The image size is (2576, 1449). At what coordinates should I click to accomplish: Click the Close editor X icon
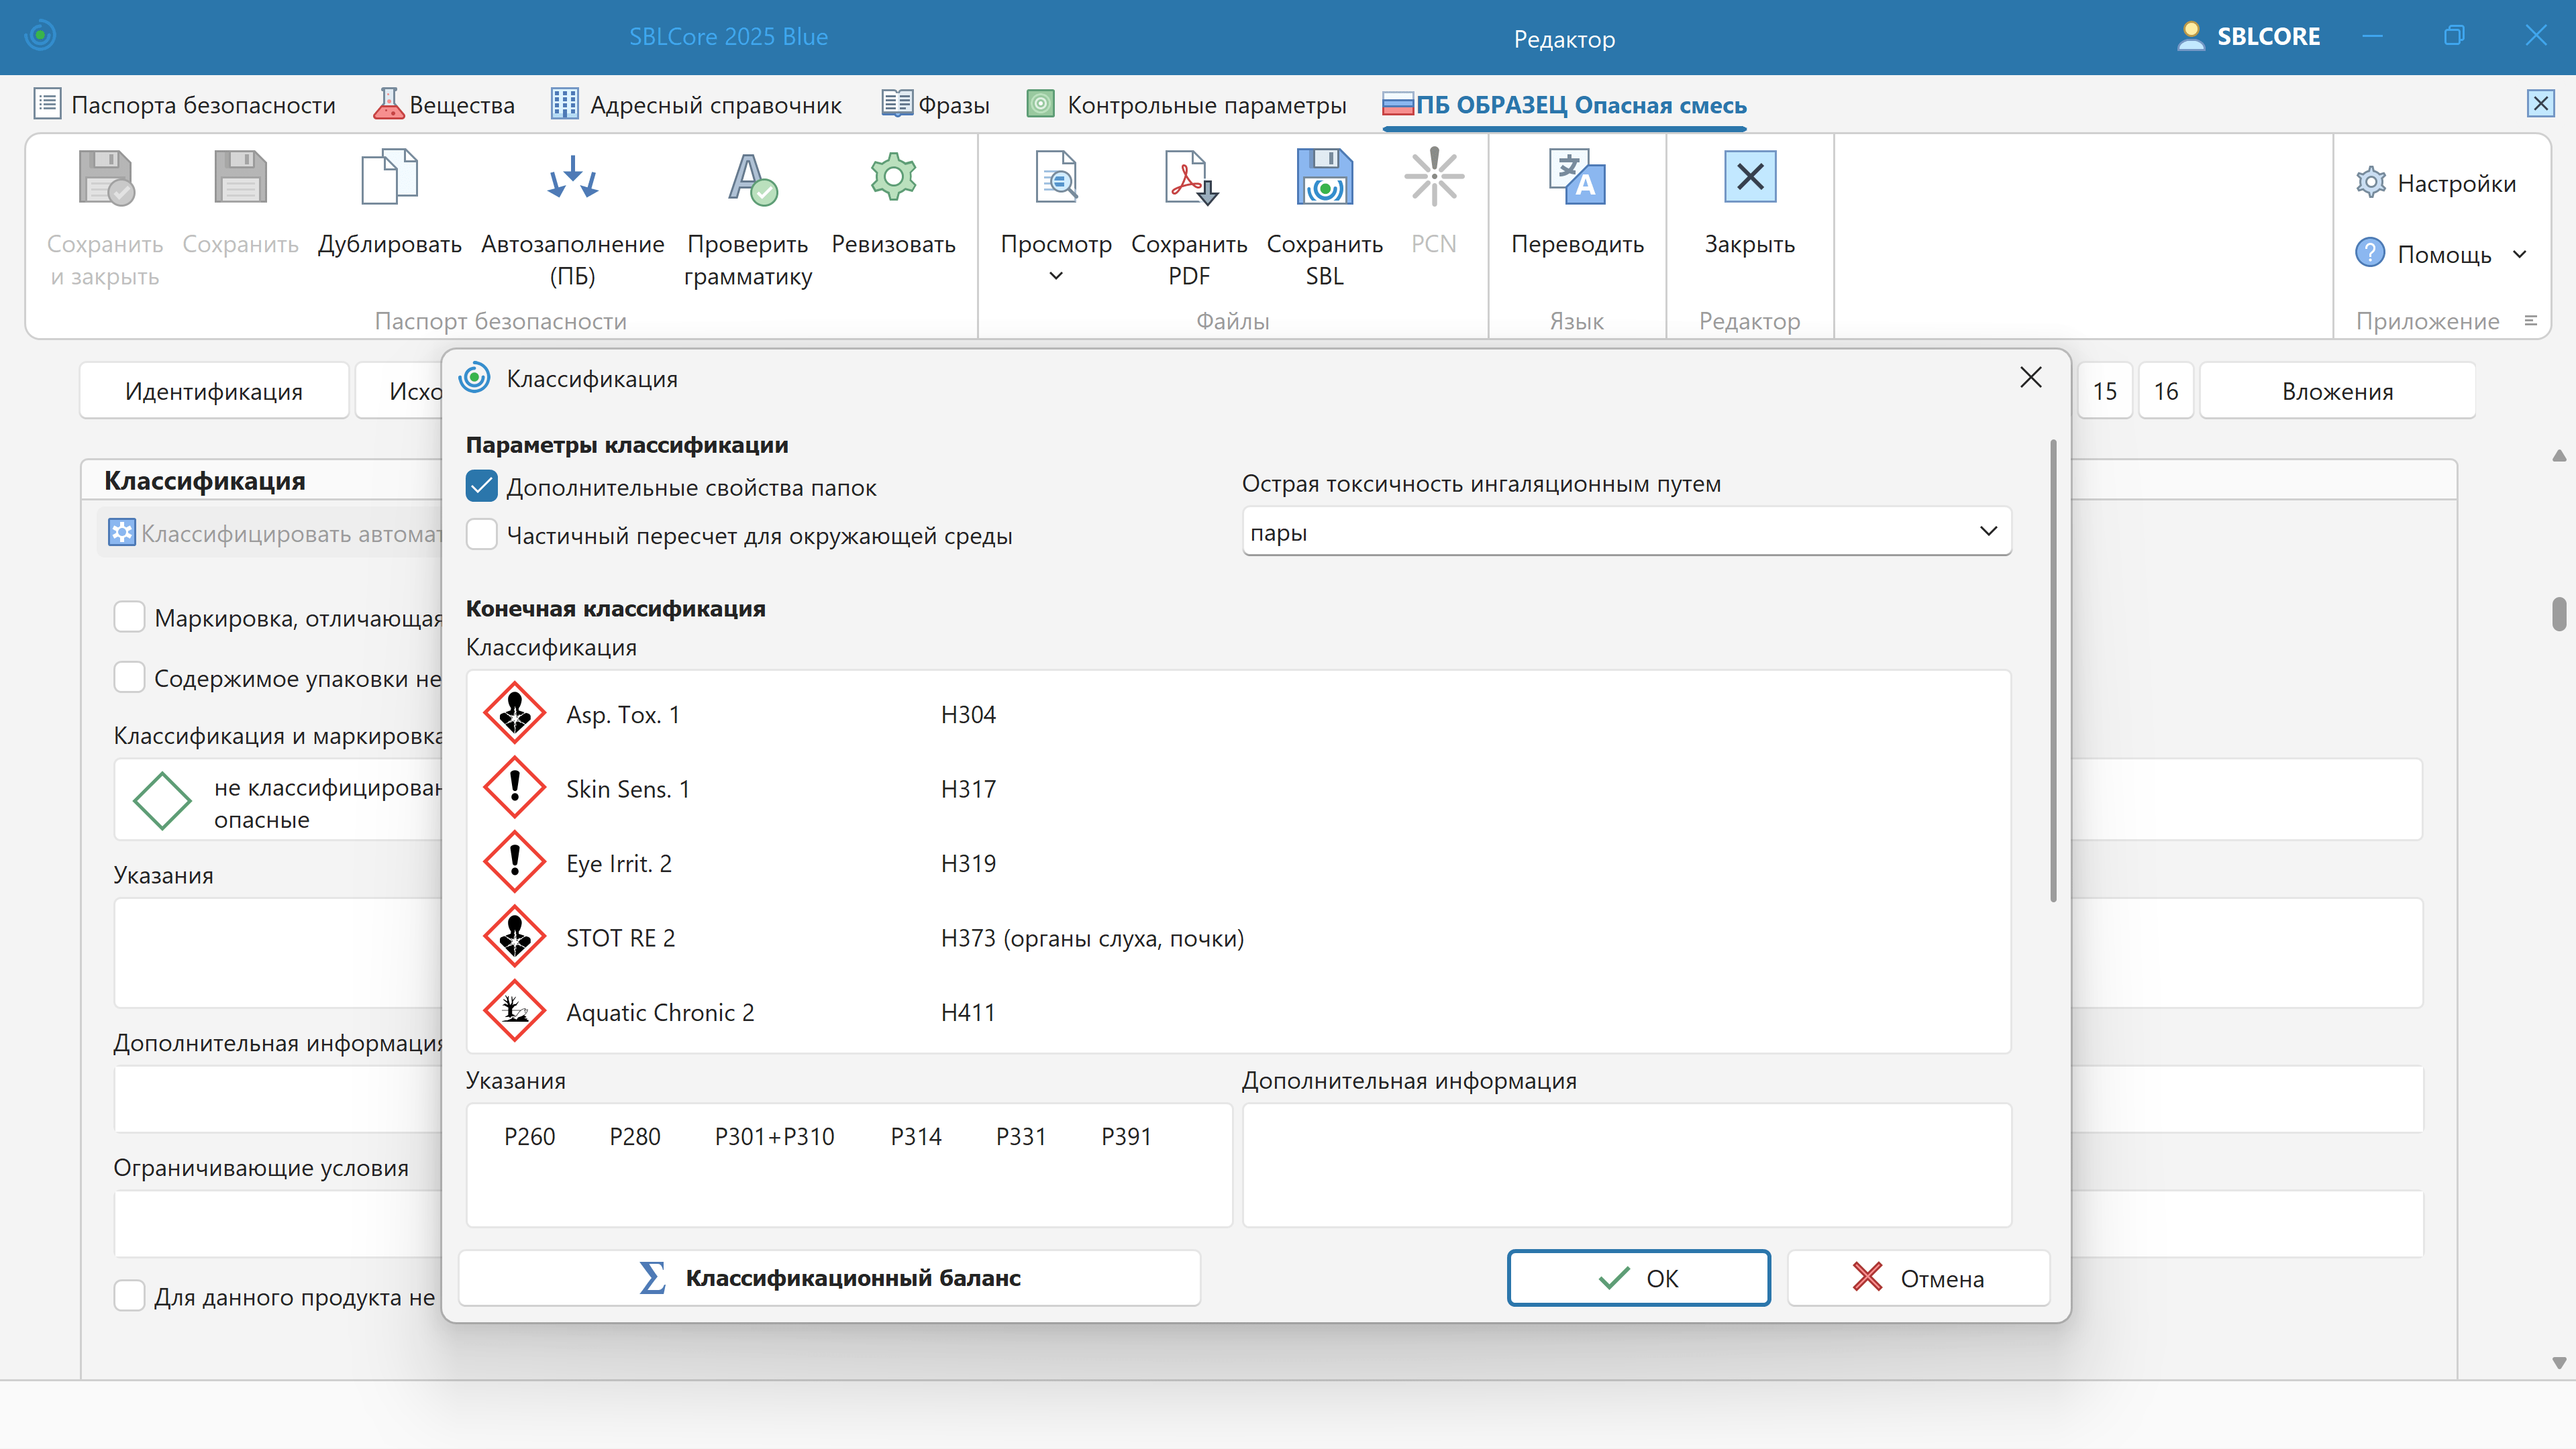point(1749,178)
